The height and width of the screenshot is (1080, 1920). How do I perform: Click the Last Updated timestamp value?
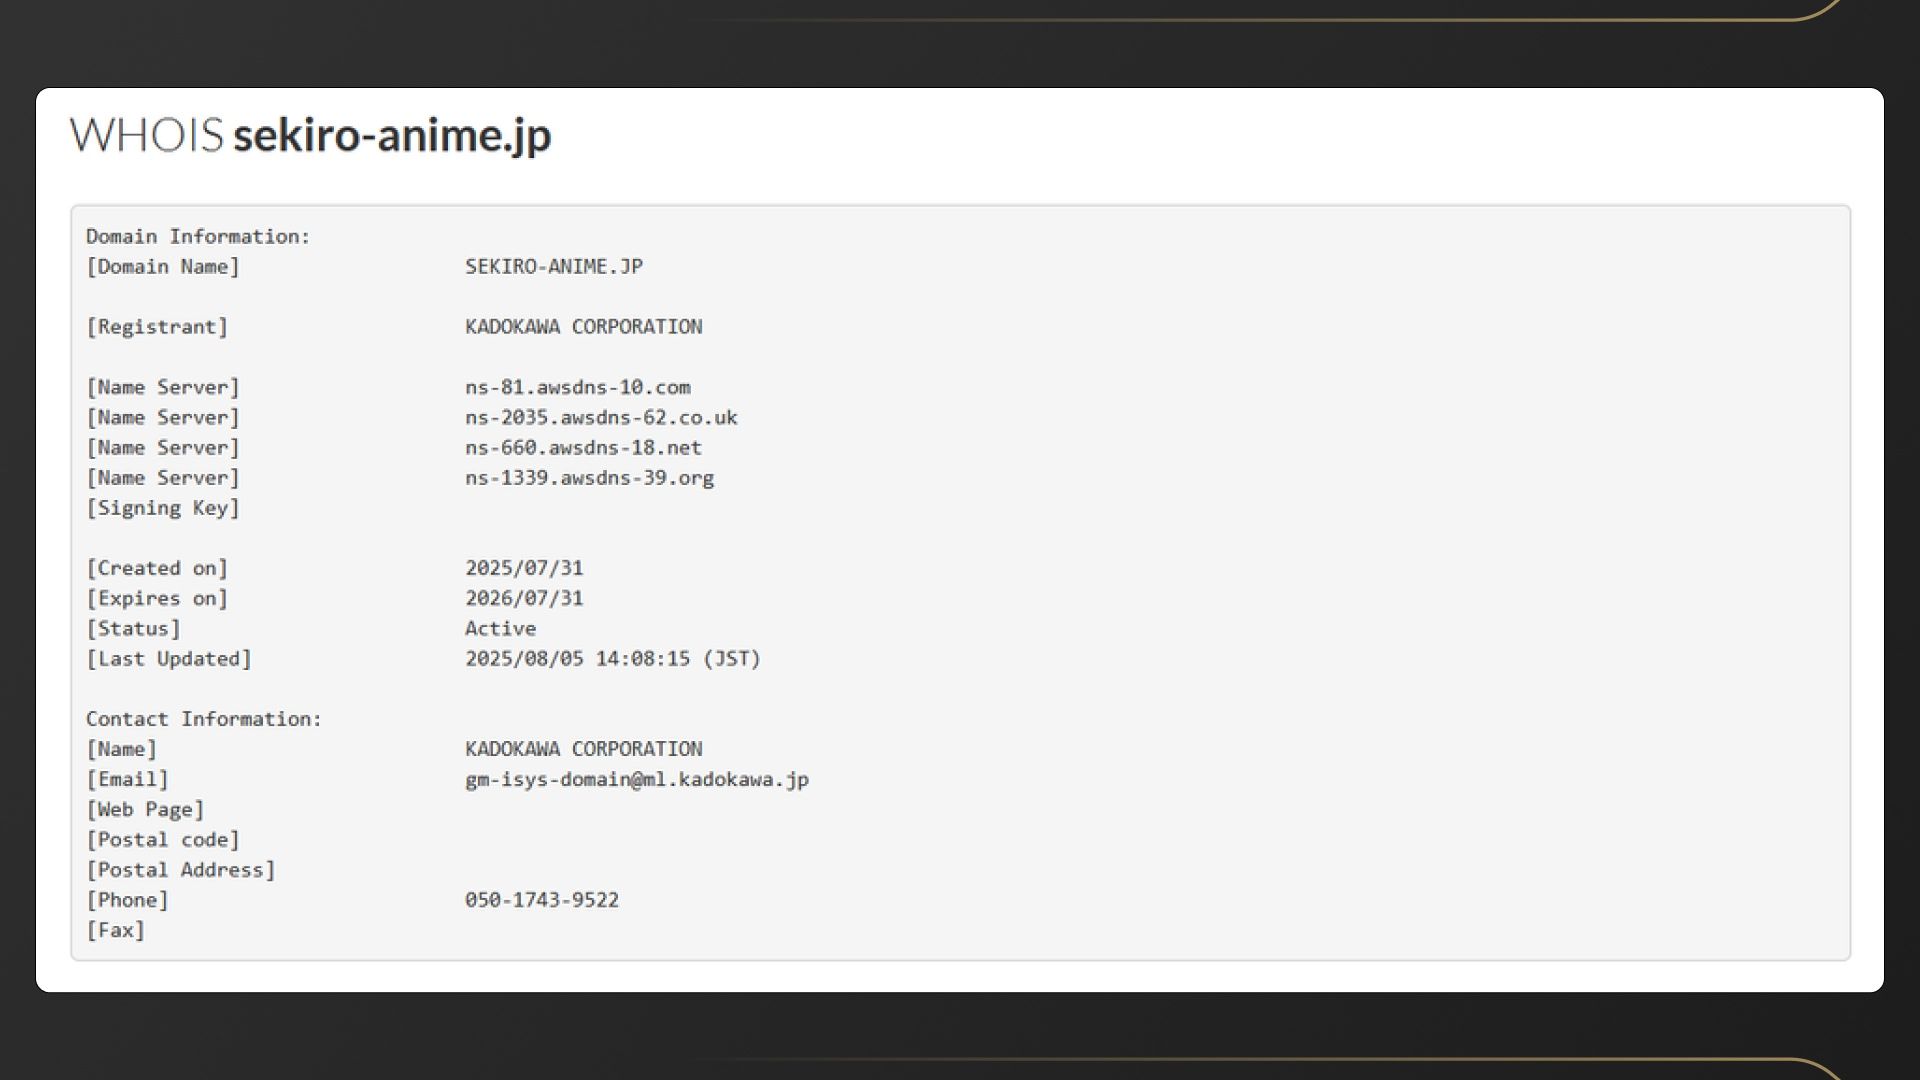[x=612, y=659]
